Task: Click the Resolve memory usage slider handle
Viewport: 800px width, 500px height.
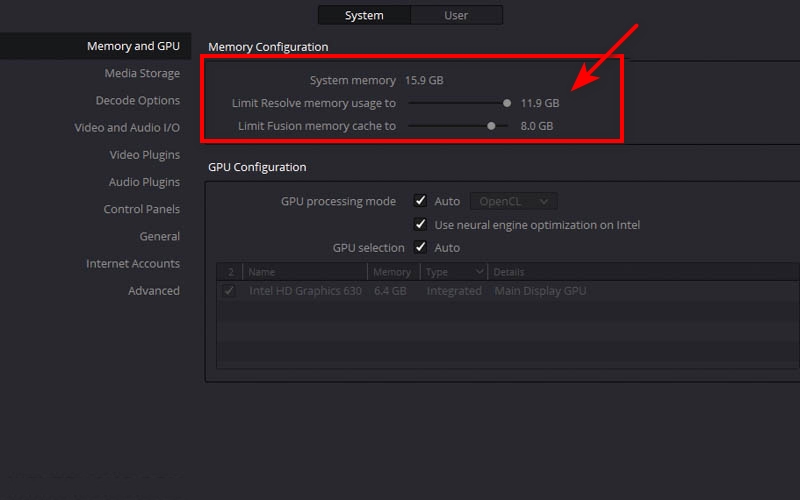Action: pos(507,103)
